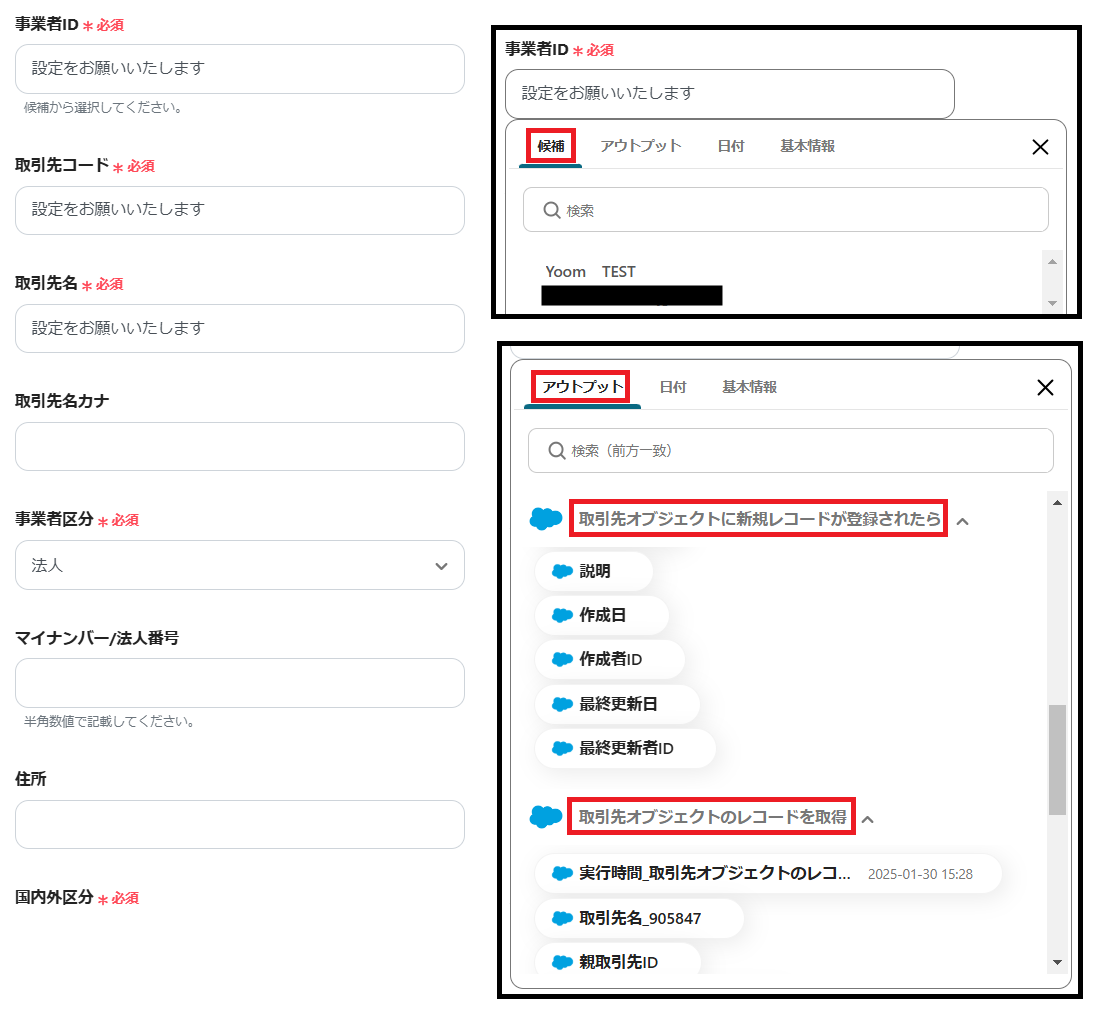Select the 取引先名_905847 output value
Viewport: 1102px width, 1023px height.
pyautogui.click(x=639, y=918)
